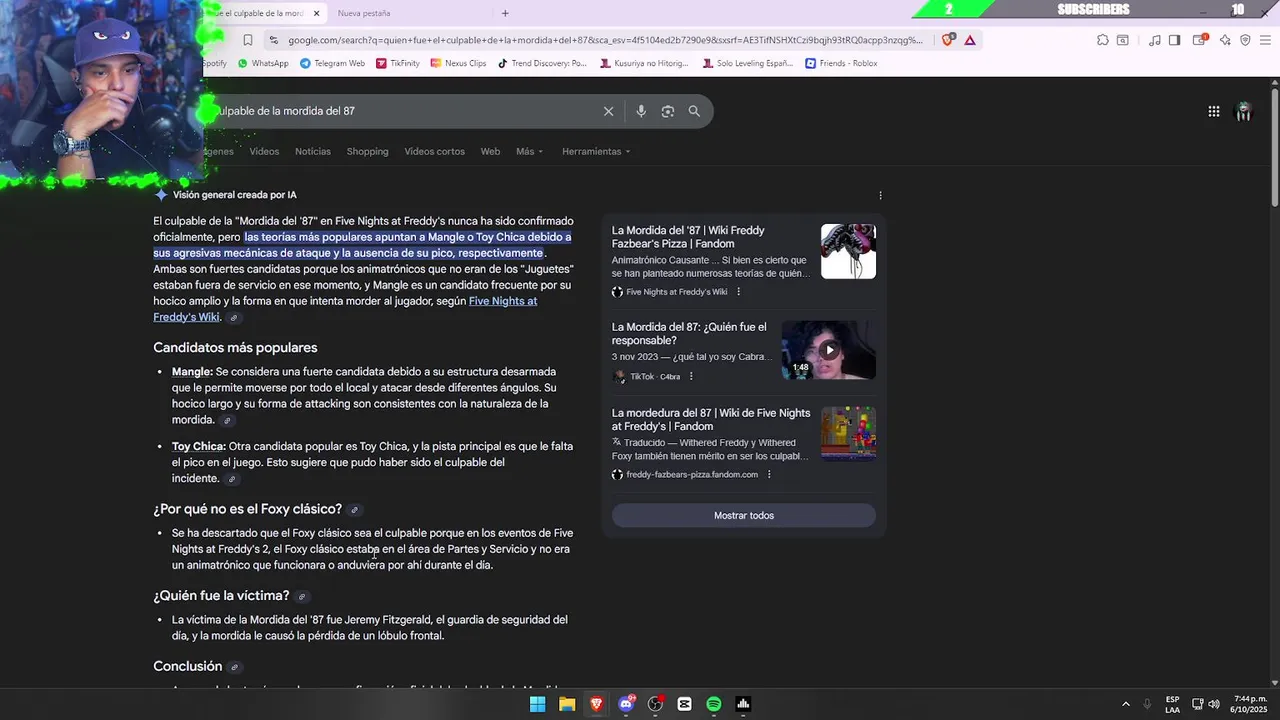Open Brave Shields lion icon

click(x=948, y=40)
